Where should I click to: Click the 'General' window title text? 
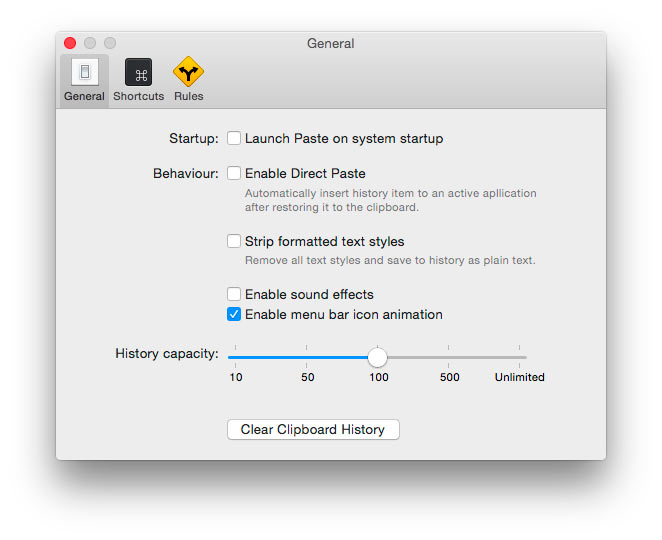(x=331, y=43)
